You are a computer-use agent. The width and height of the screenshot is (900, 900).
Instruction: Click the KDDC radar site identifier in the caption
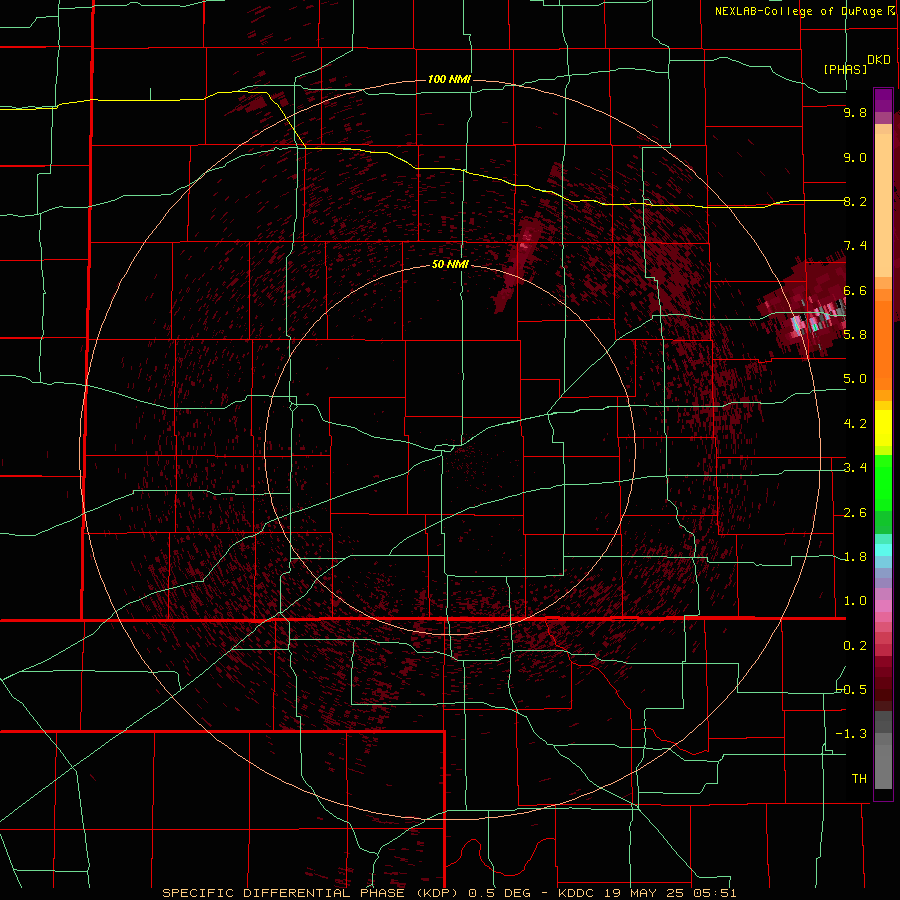click(x=577, y=893)
